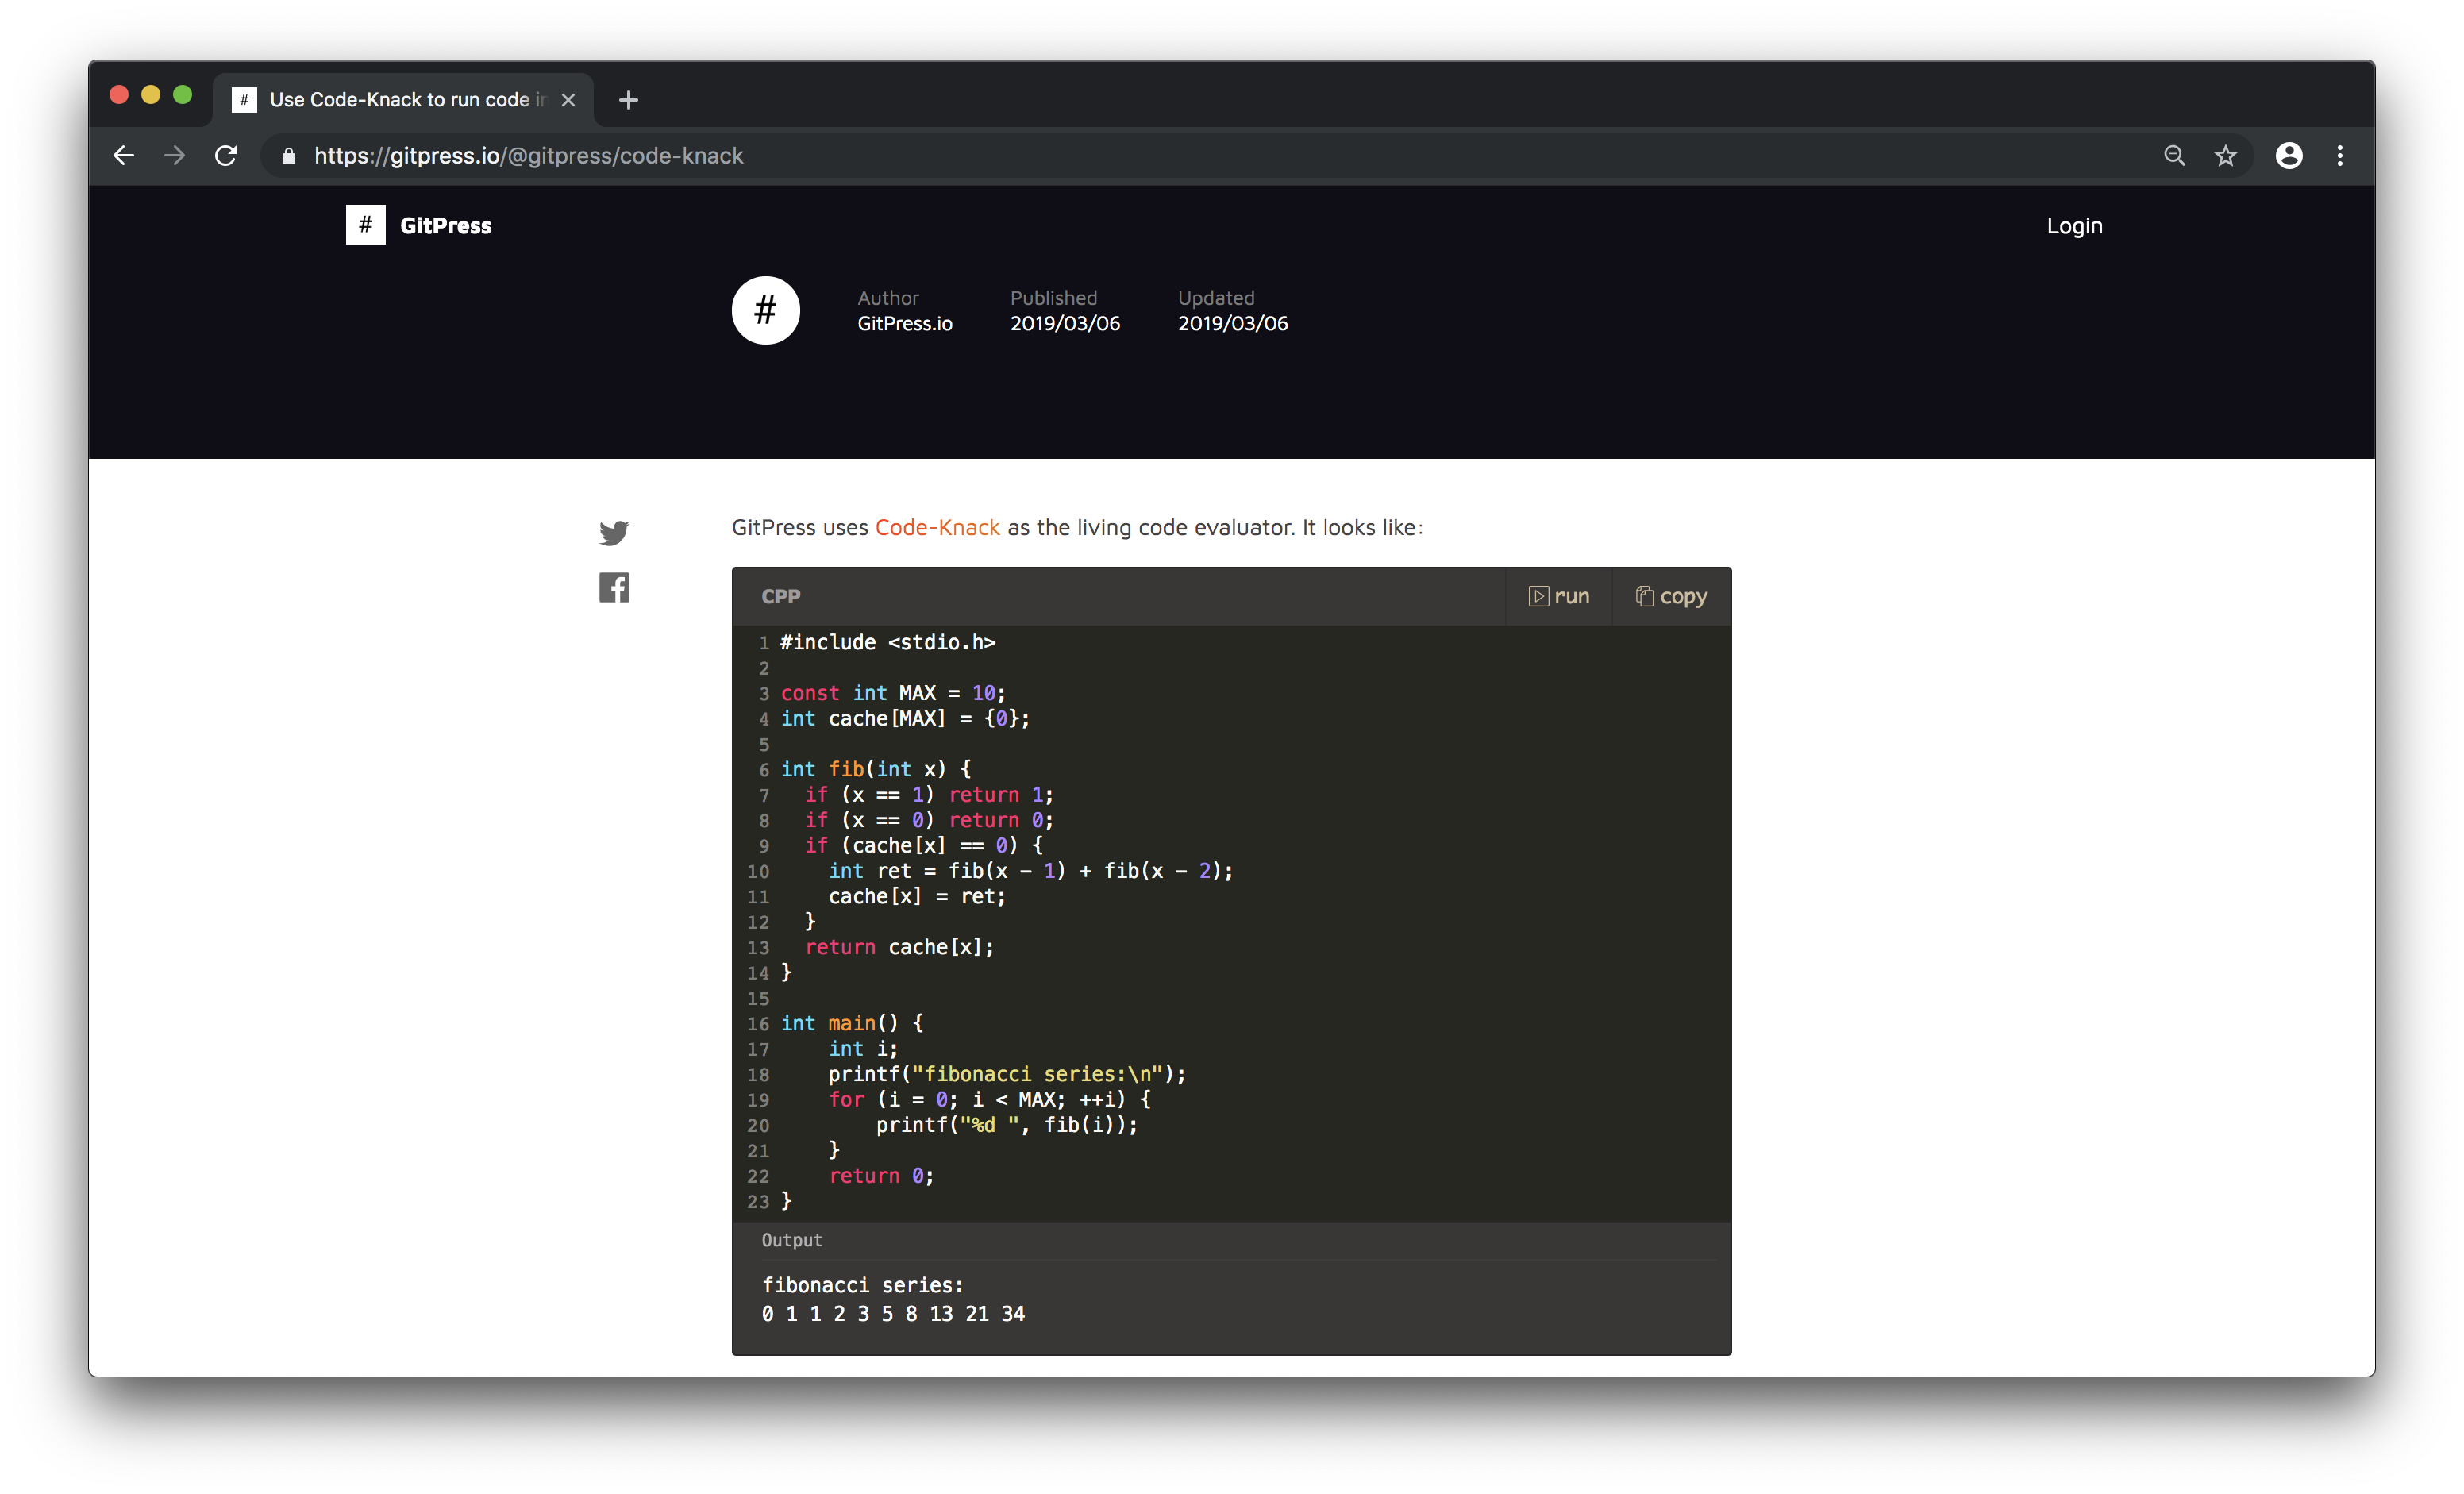This screenshot has width=2464, height=1494.
Task: Open a new browser tab
Action: (x=628, y=100)
